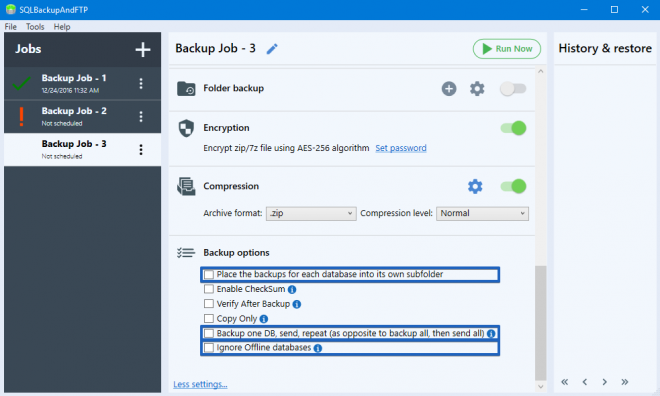The width and height of the screenshot is (660, 396).
Task: Show info for Copy Only
Action: [x=264, y=319]
